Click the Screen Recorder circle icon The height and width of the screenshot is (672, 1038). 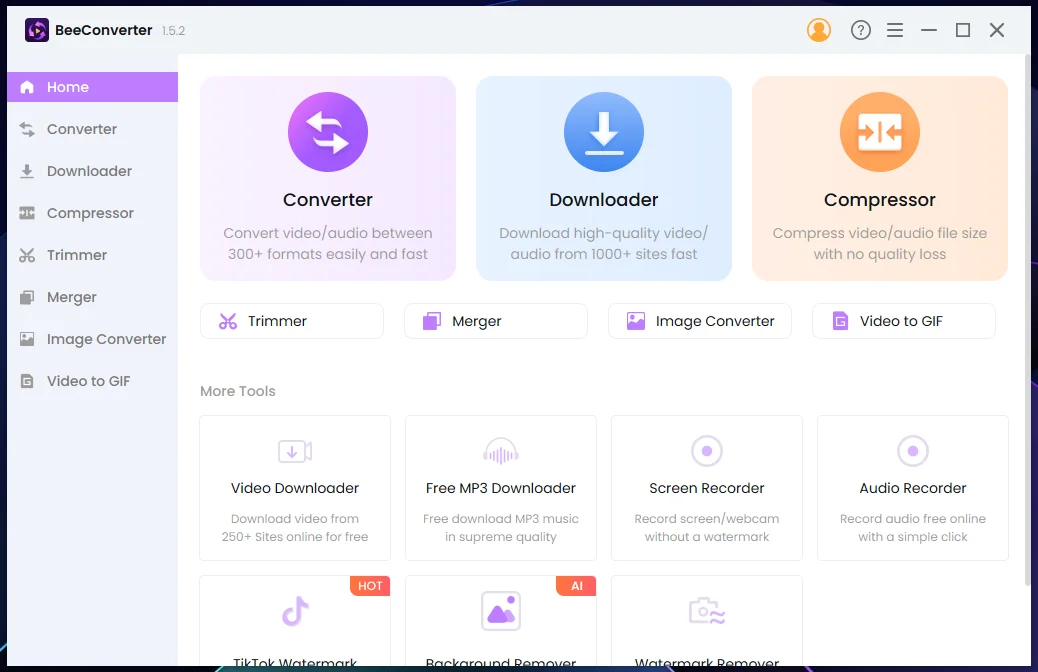tap(706, 451)
